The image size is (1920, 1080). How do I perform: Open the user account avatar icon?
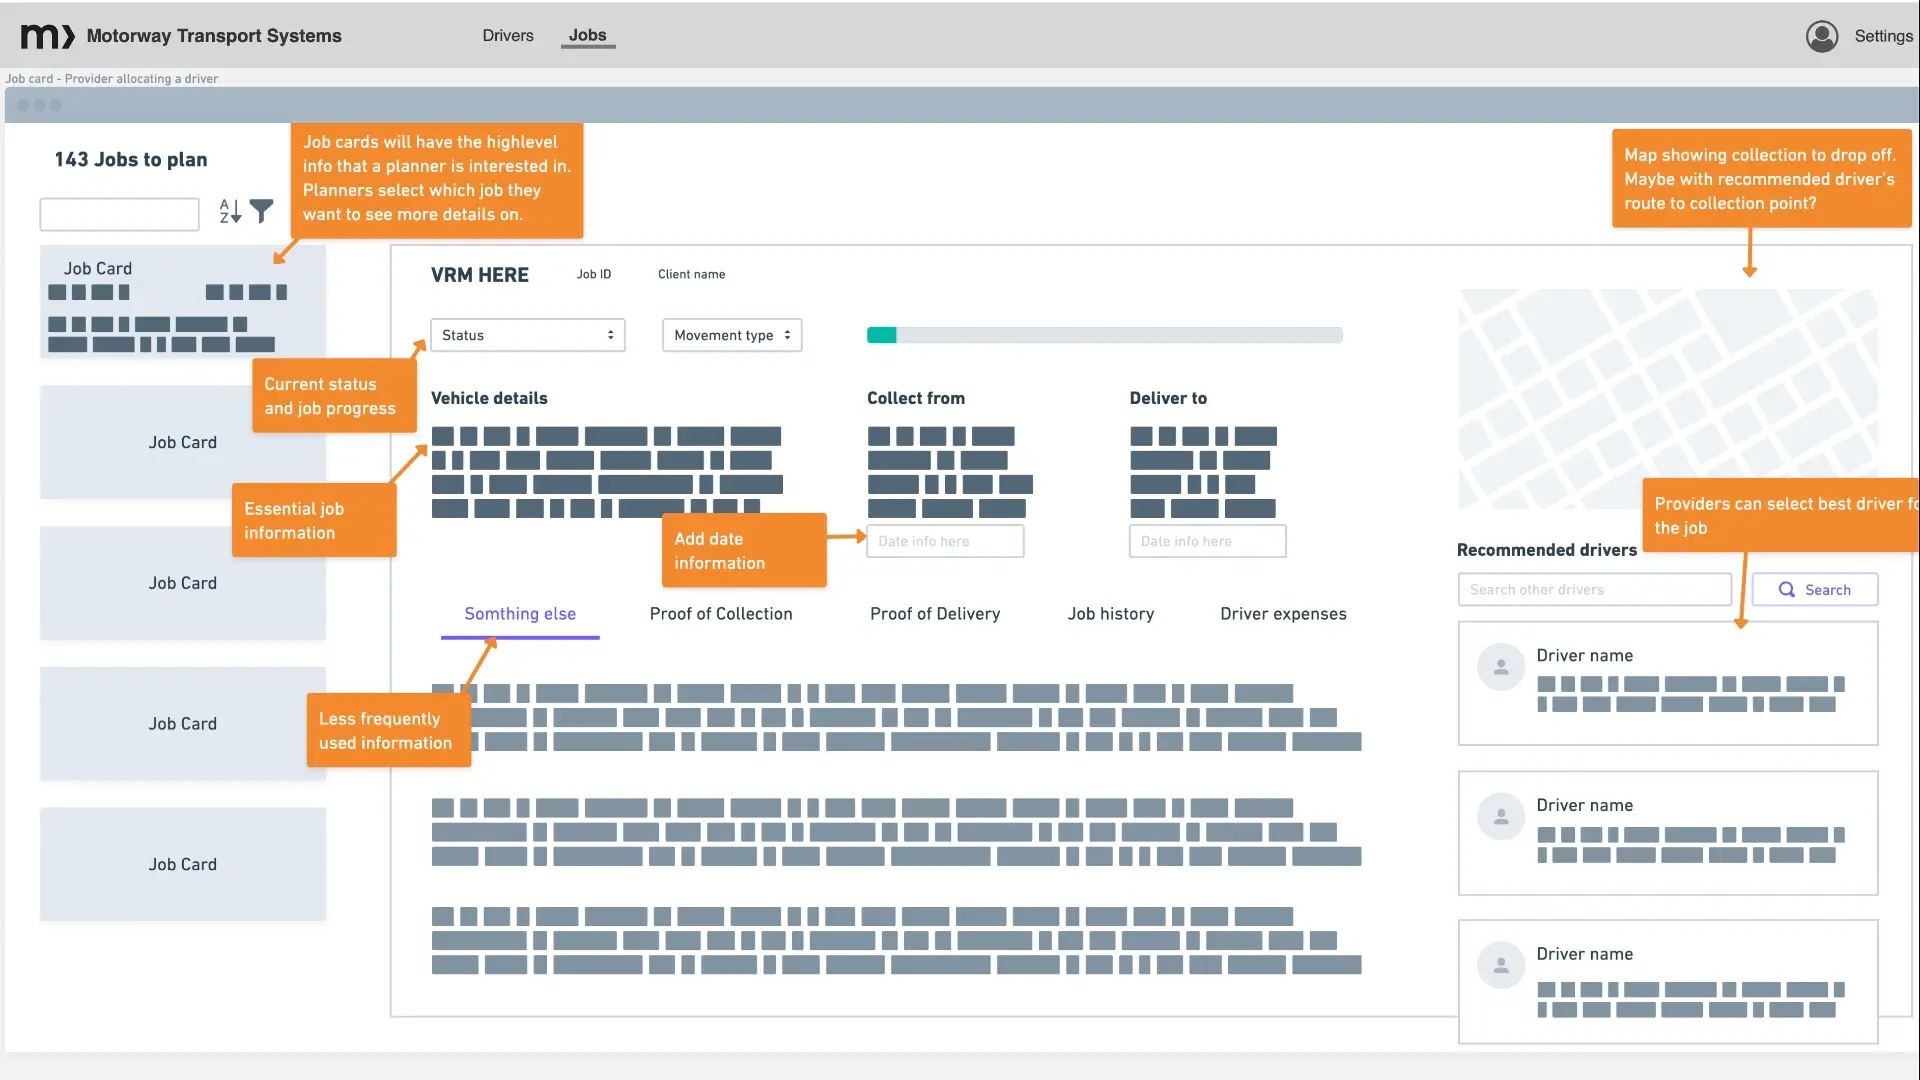tap(1822, 36)
